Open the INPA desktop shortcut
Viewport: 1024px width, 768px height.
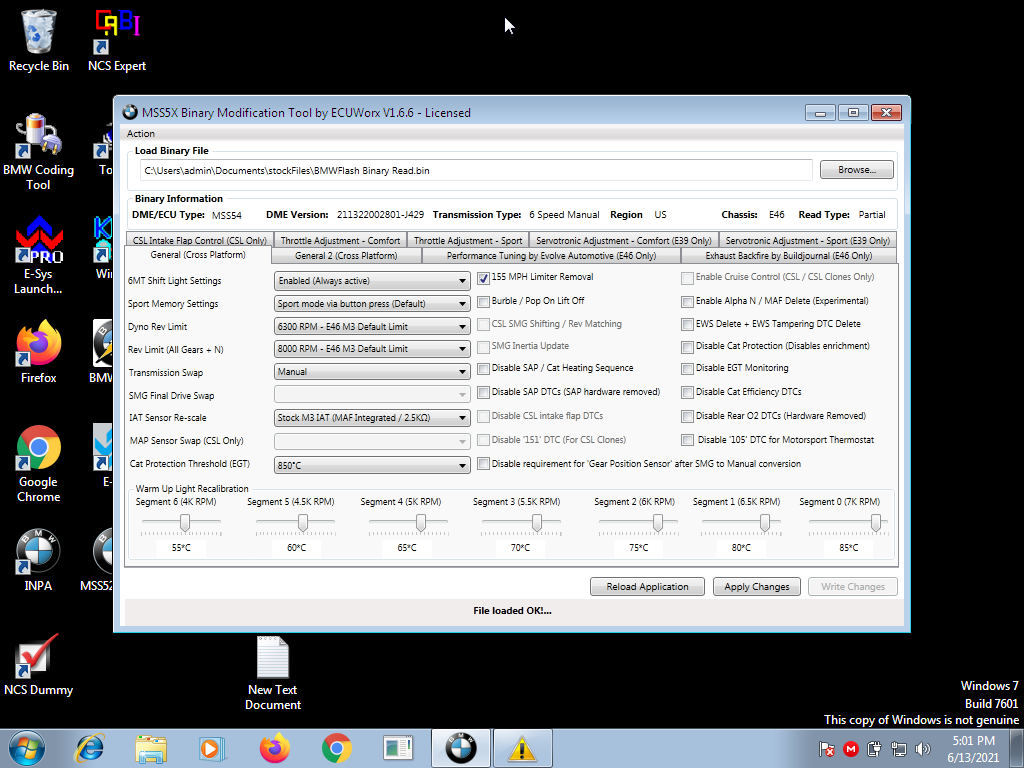(38, 556)
